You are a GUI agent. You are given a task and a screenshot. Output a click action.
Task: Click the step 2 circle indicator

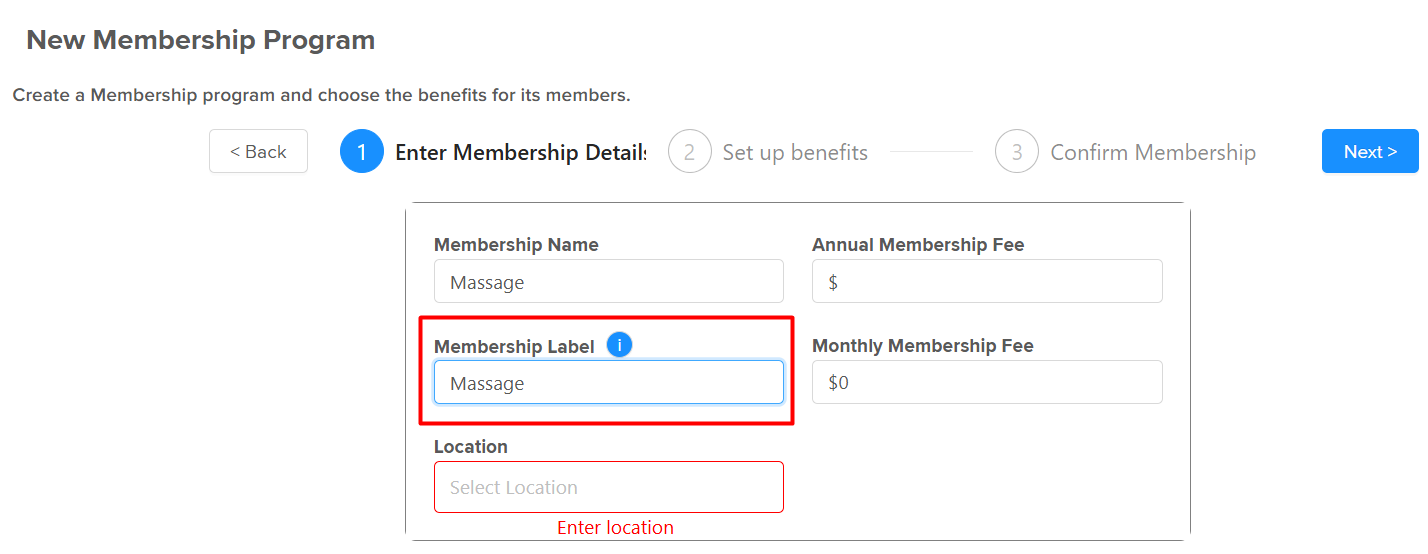coord(689,152)
